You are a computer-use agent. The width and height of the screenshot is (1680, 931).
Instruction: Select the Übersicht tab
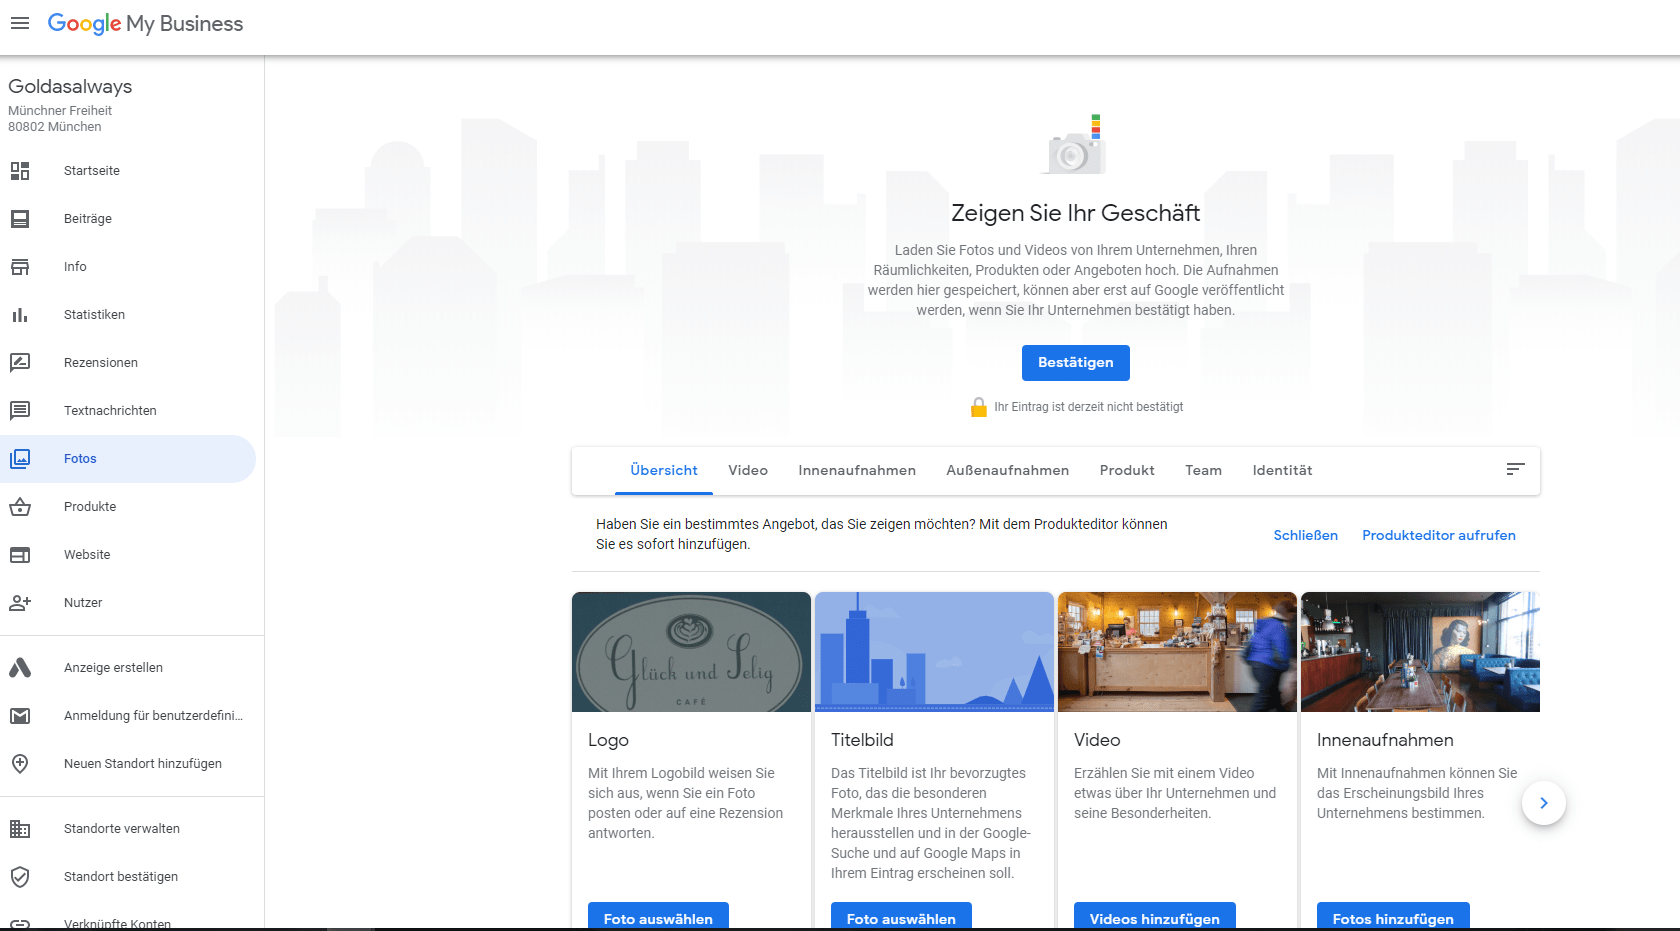(x=664, y=470)
